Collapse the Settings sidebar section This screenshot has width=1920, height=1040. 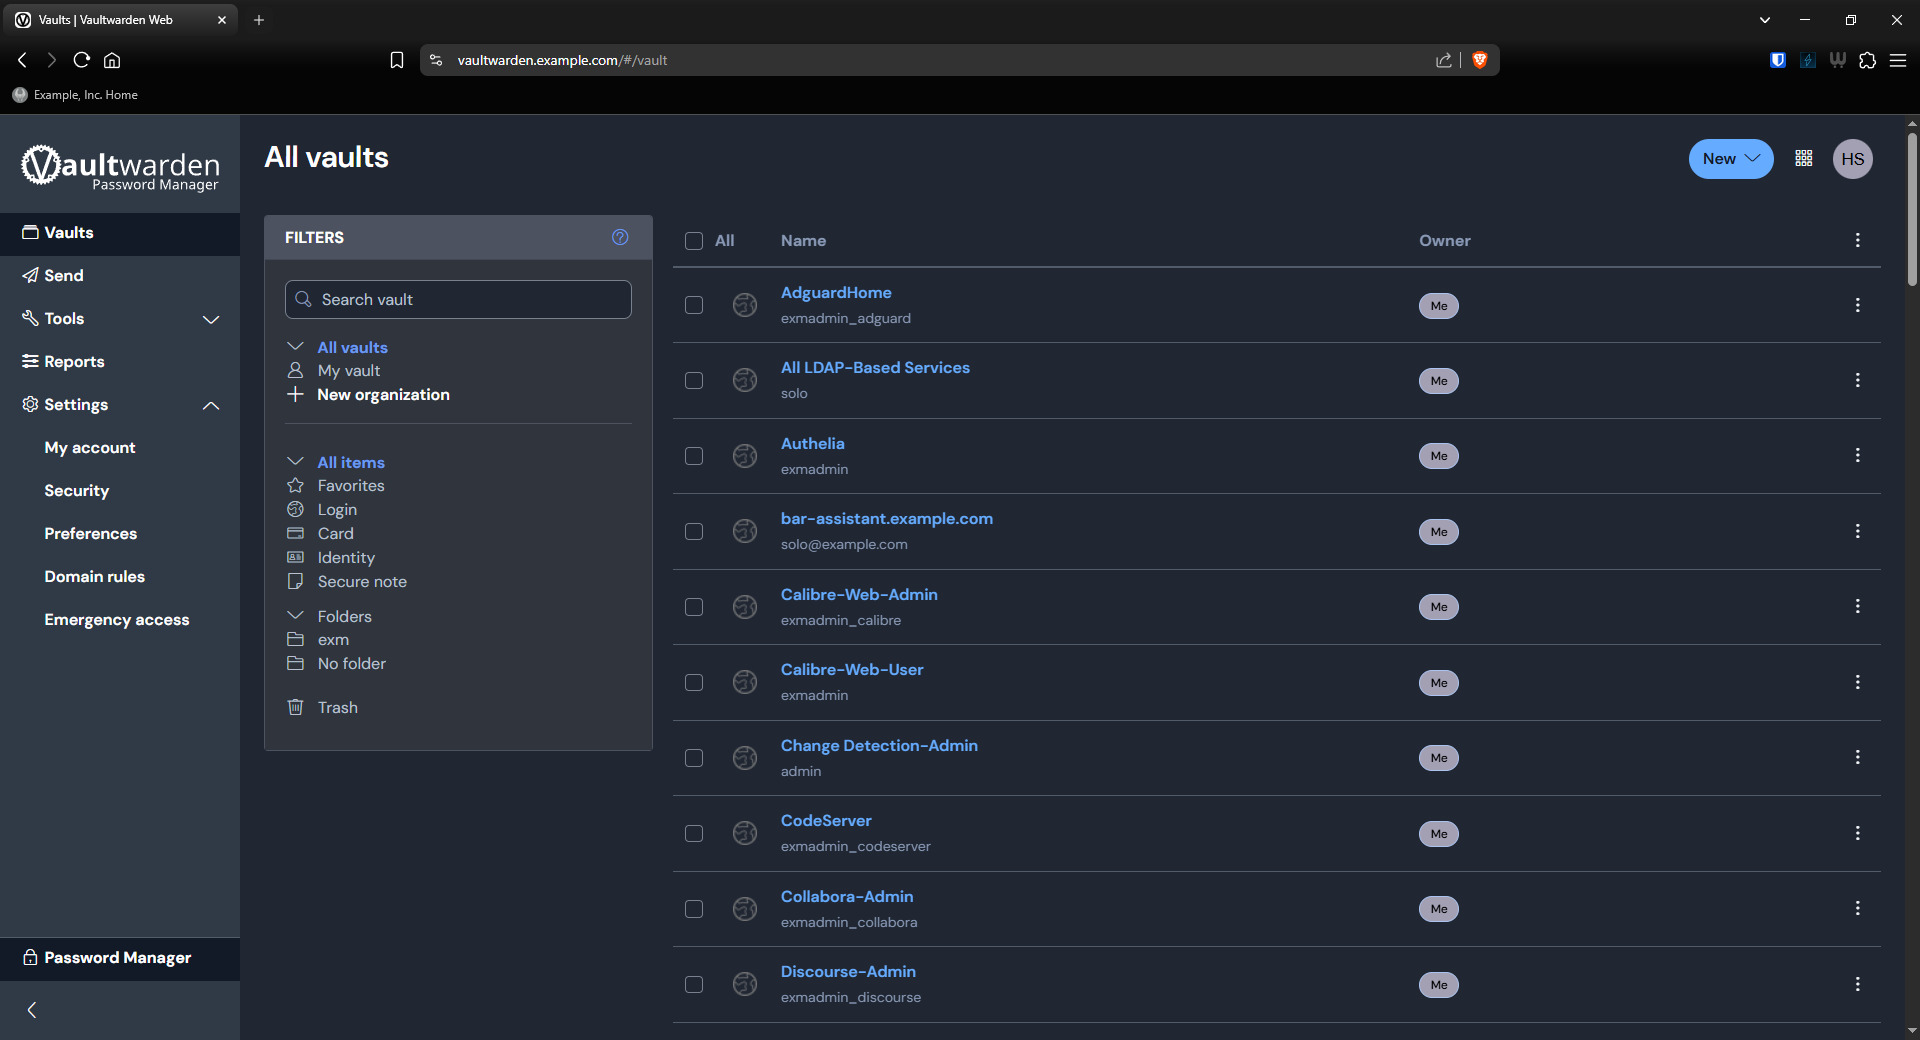click(x=211, y=405)
